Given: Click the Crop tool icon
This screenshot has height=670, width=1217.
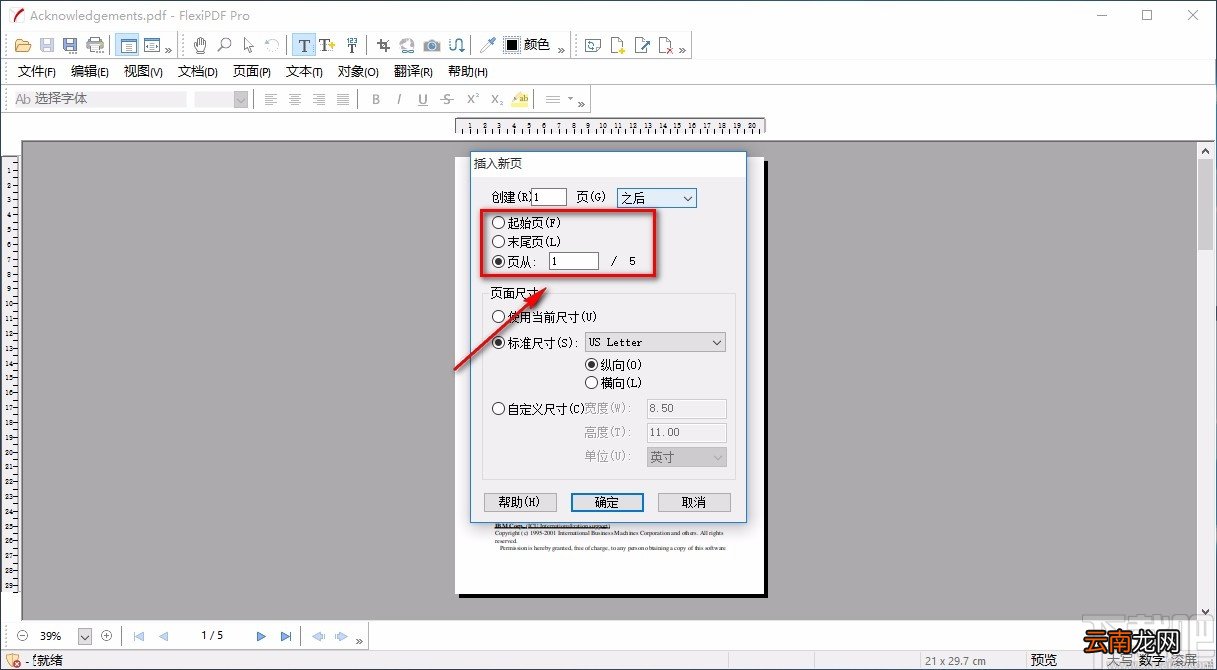Looking at the screenshot, I should click(x=383, y=45).
